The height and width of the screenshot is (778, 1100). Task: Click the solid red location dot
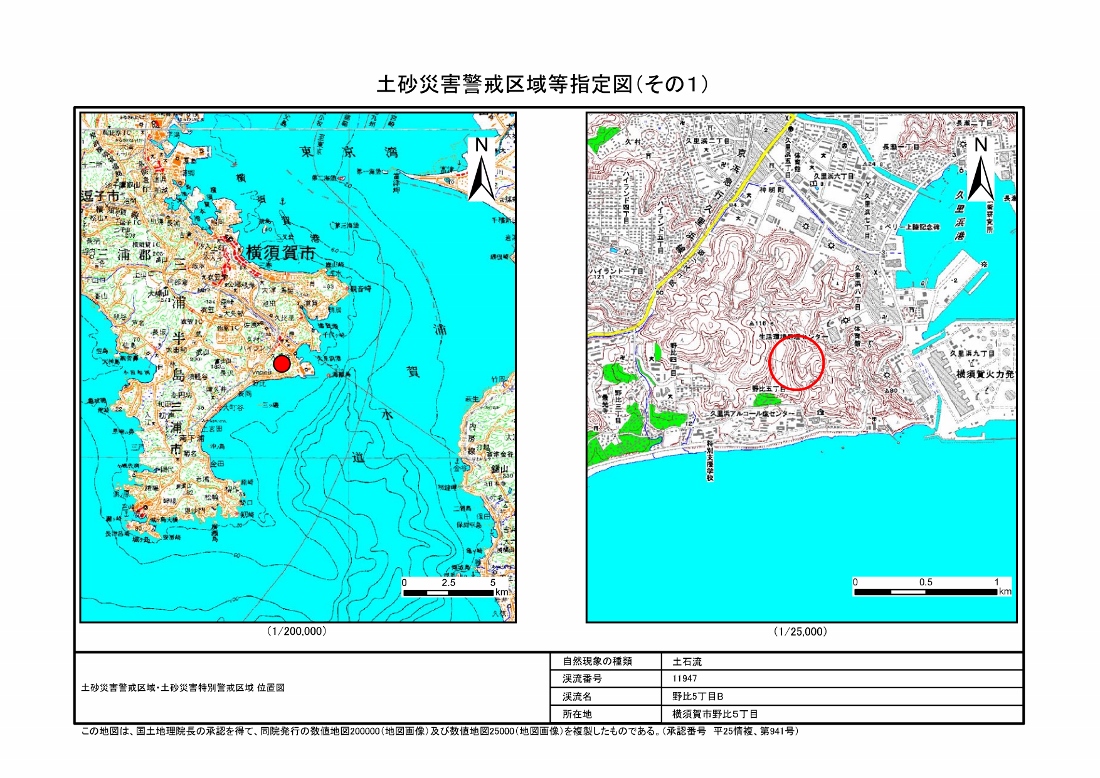282,363
